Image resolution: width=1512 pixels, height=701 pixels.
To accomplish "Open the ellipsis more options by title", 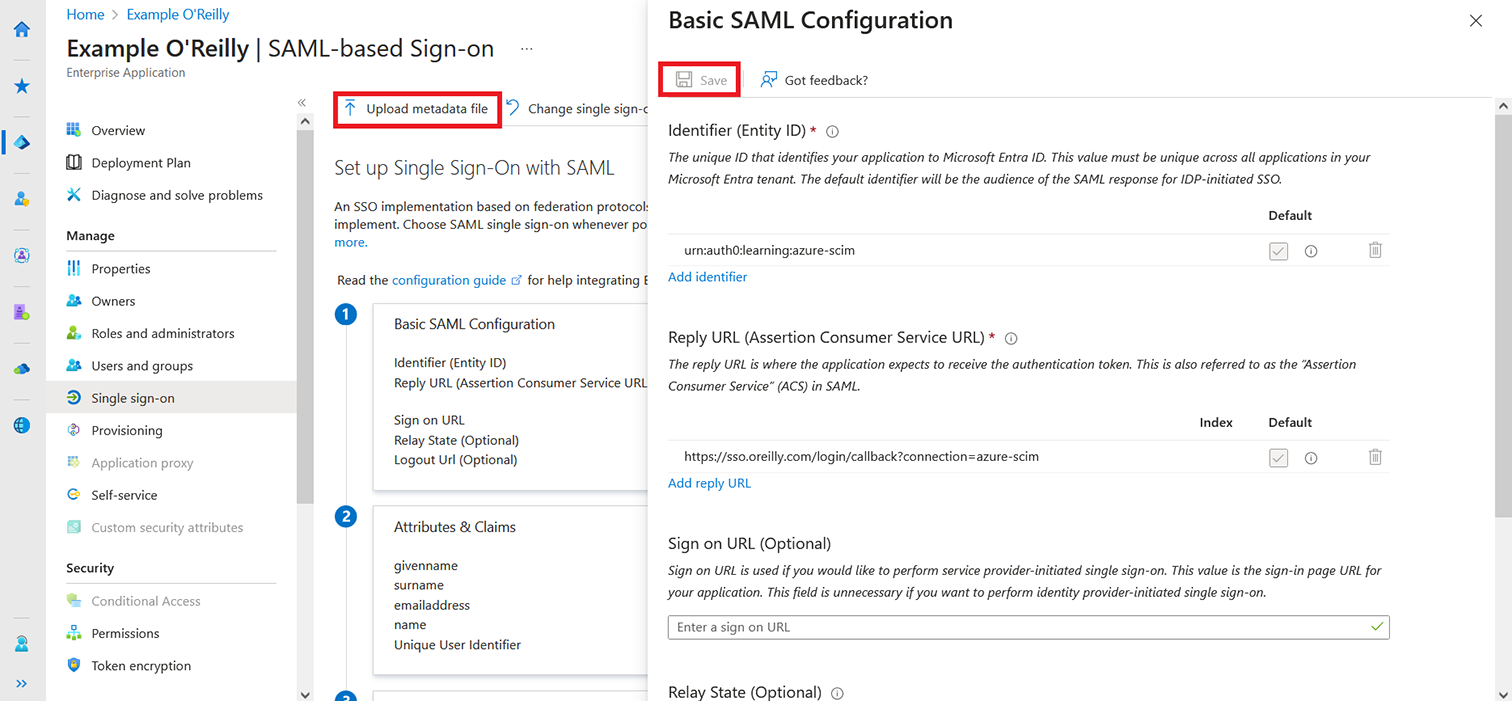I will click(527, 48).
